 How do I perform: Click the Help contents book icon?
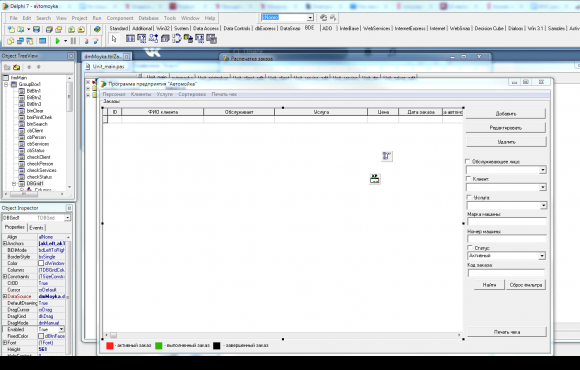click(97, 29)
